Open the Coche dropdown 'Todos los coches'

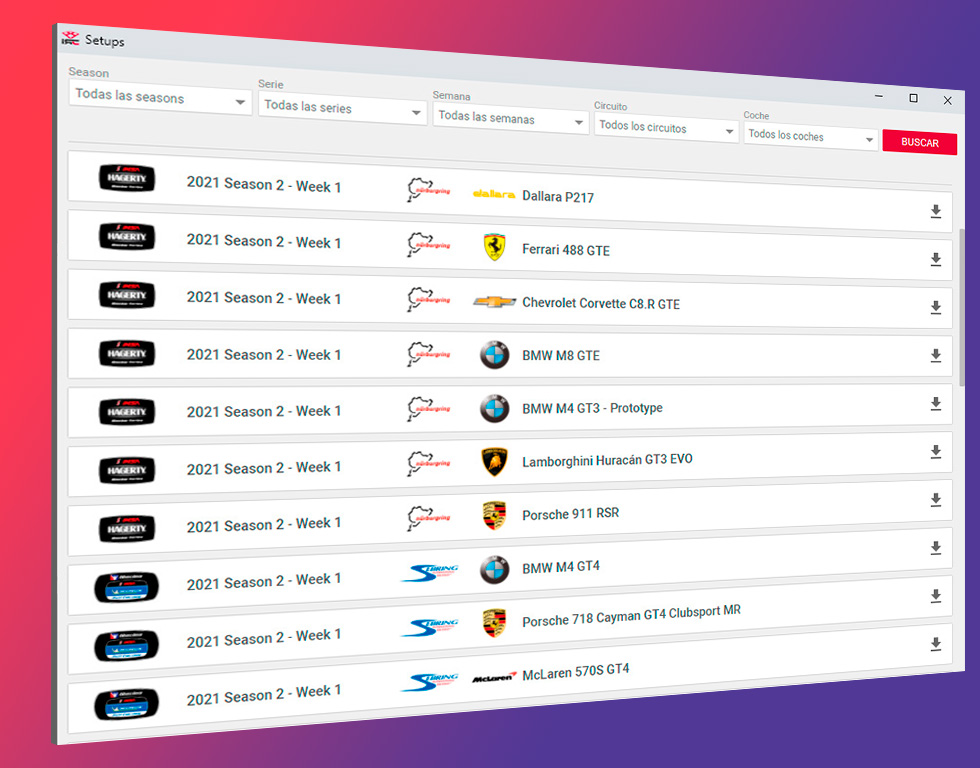click(x=811, y=136)
